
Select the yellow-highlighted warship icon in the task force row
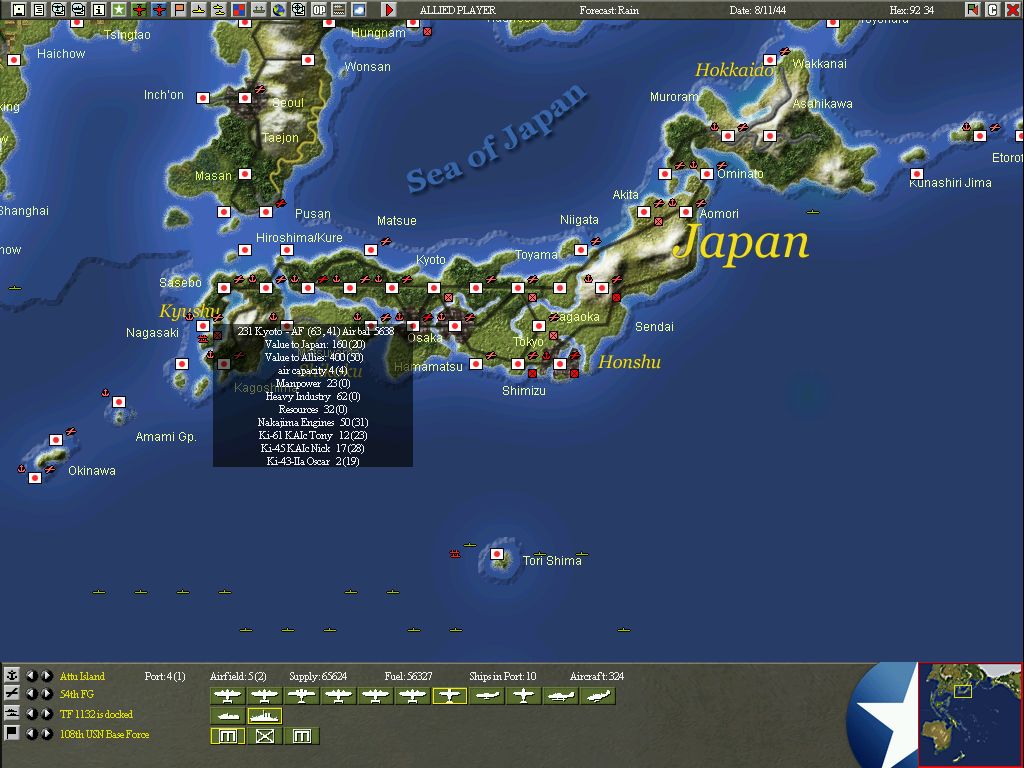click(264, 716)
